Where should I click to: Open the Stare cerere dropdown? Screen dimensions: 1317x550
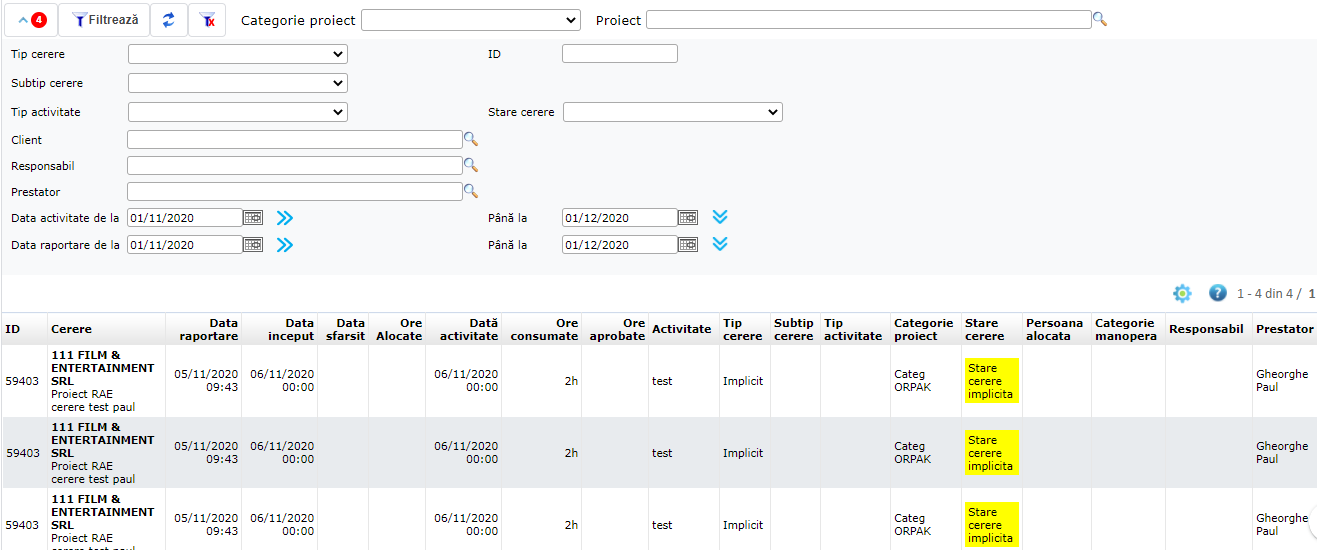(x=672, y=112)
